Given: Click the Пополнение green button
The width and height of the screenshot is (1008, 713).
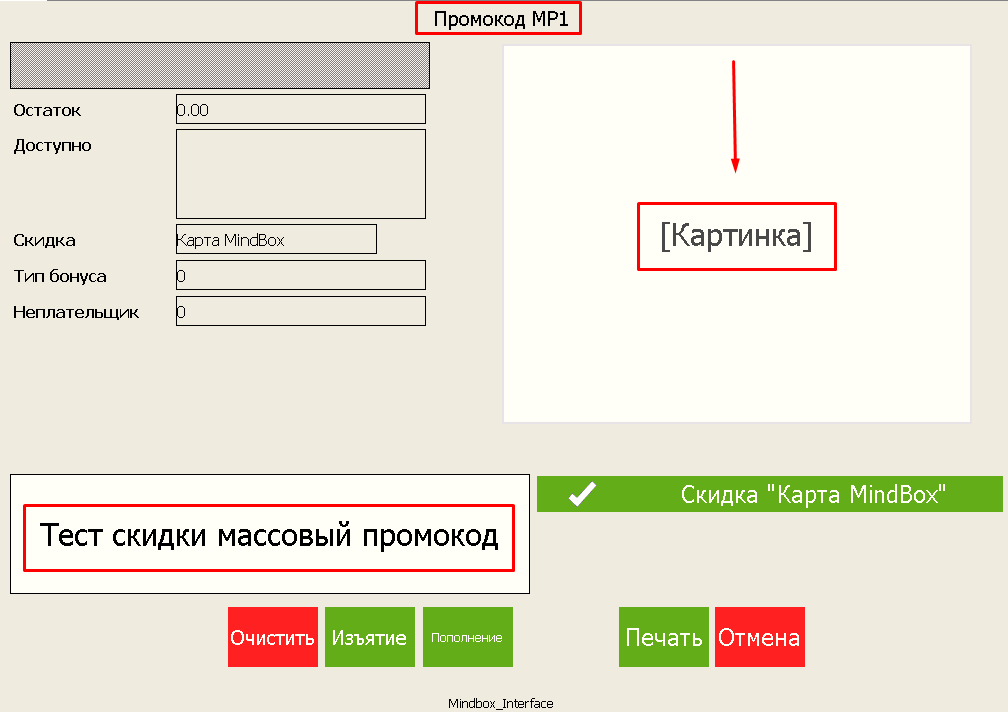Looking at the screenshot, I should (467, 637).
